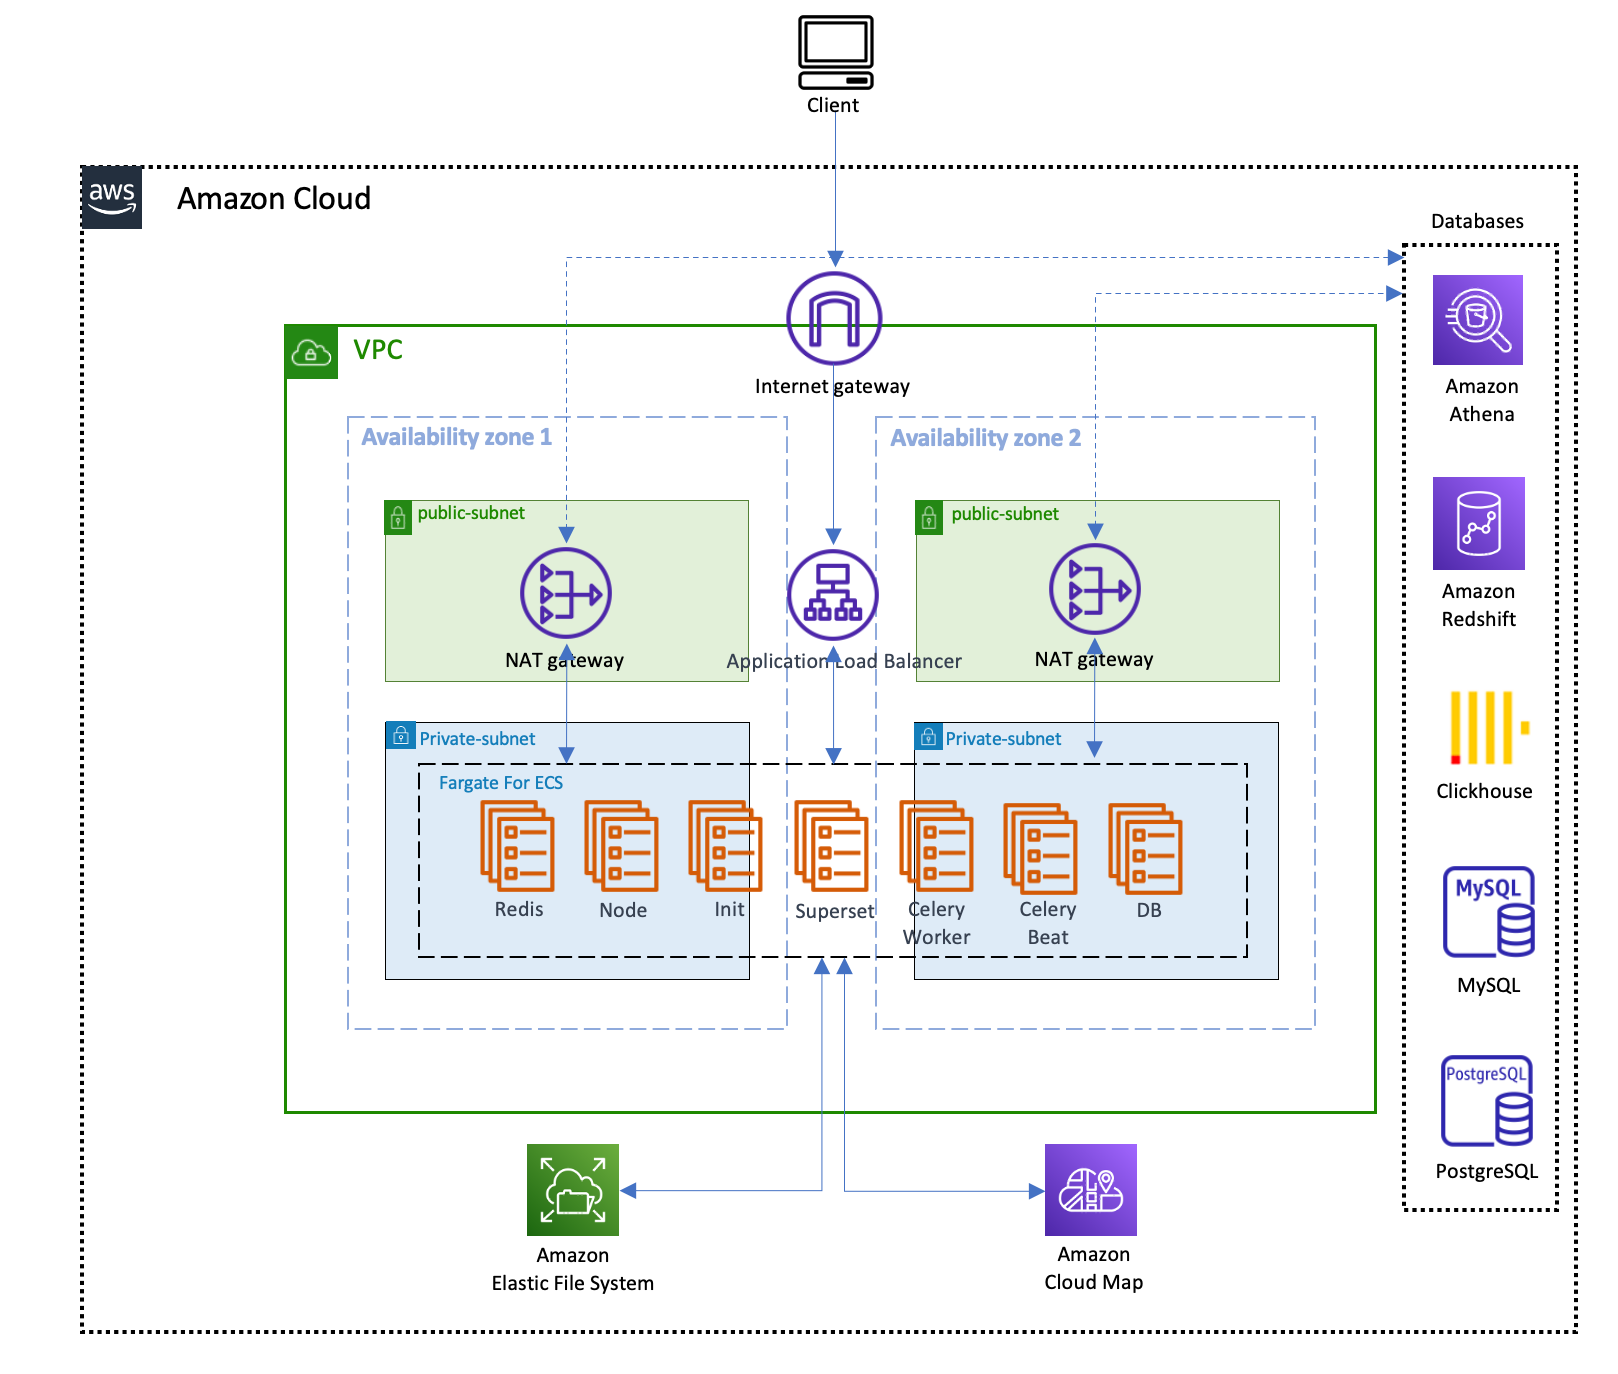1618x1374 pixels.
Task: Click the Celery Worker container icon
Action: pos(936,846)
